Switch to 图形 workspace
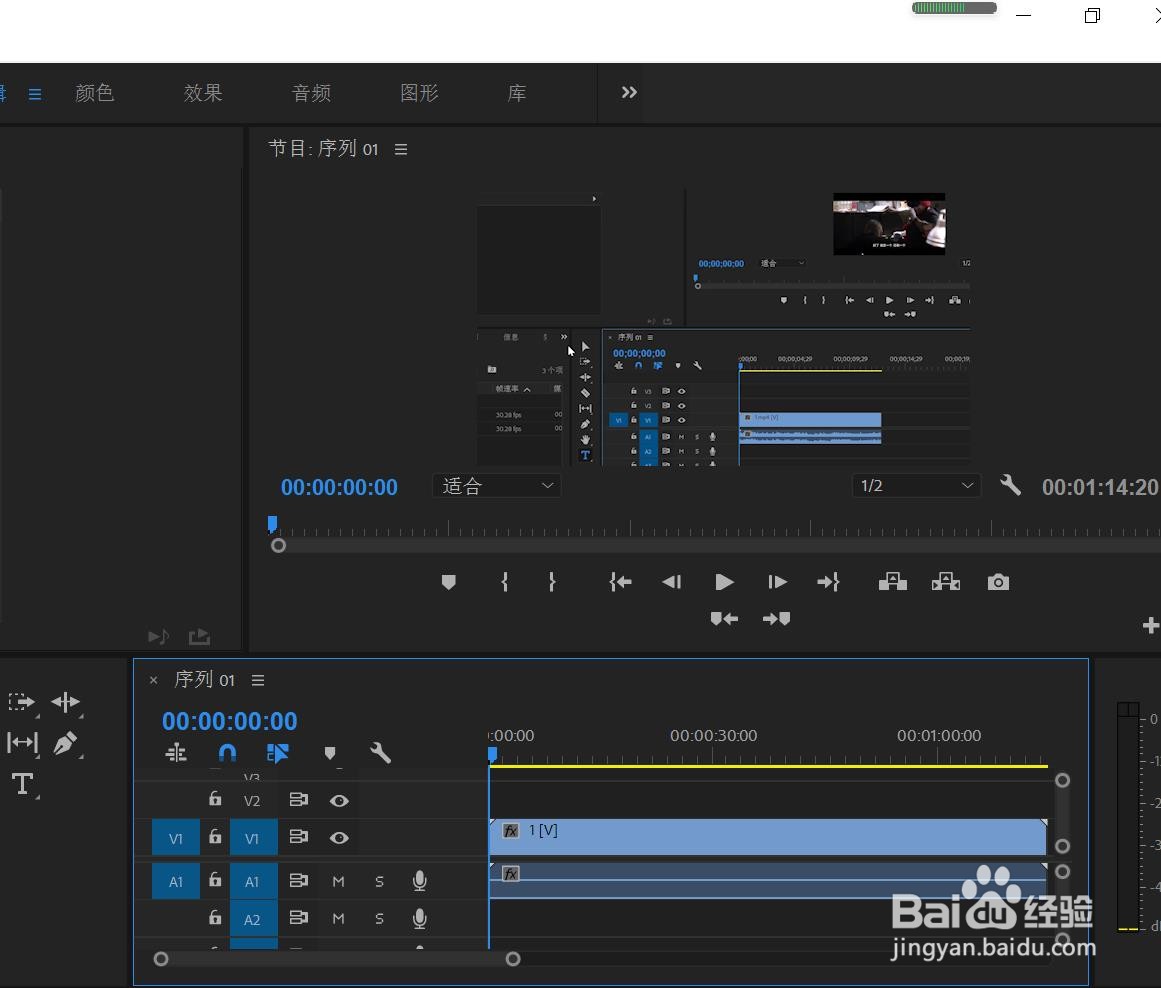The width and height of the screenshot is (1161, 988). [419, 93]
